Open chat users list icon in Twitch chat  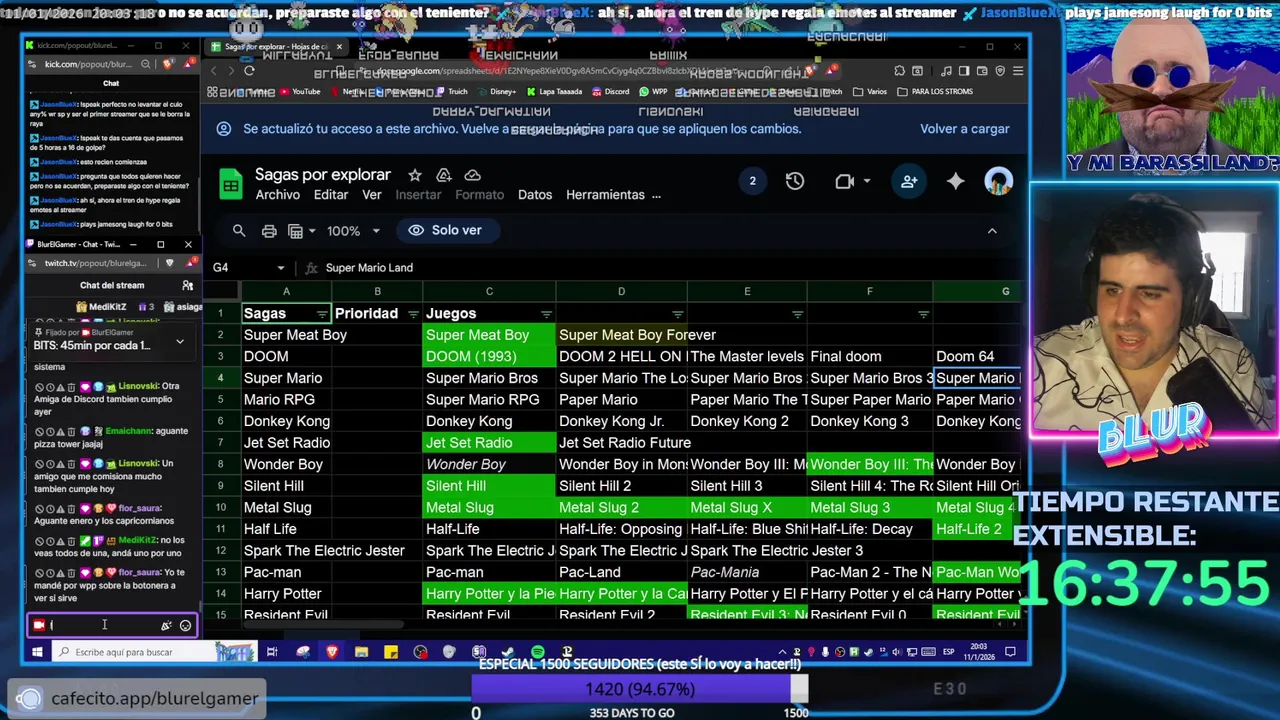pyautogui.click(x=187, y=285)
